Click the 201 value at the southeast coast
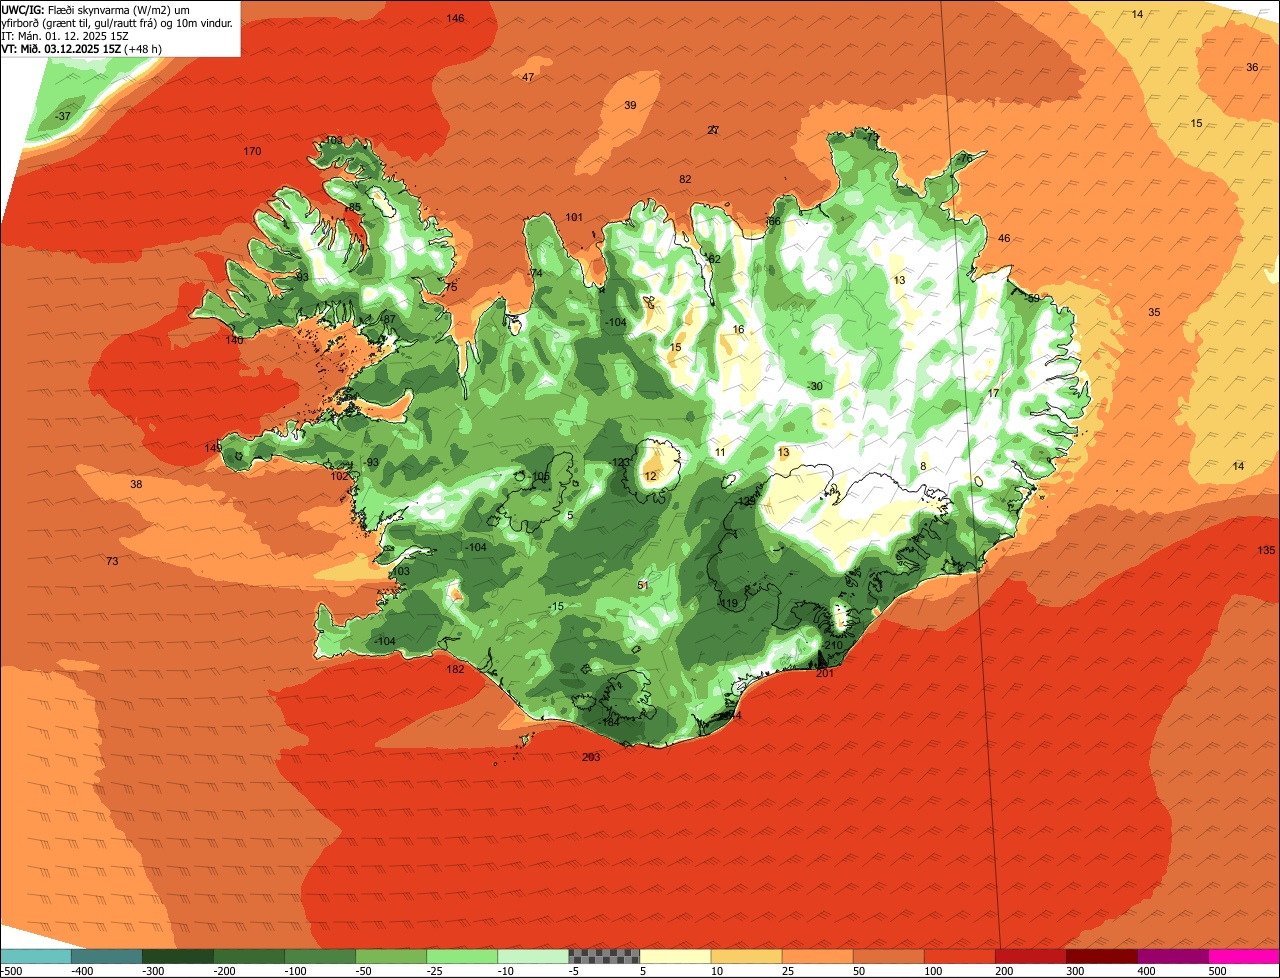The height and width of the screenshot is (978, 1280). (x=825, y=673)
